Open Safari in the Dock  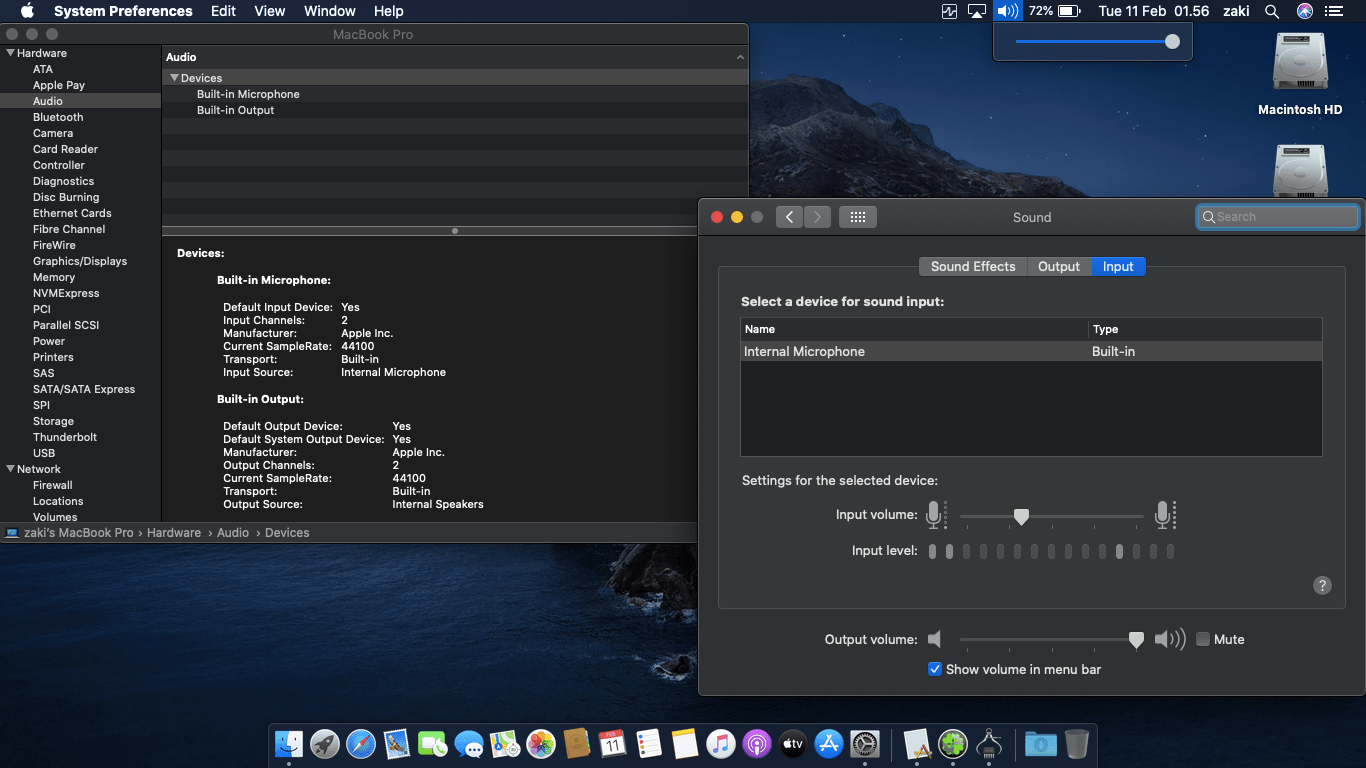pyautogui.click(x=361, y=744)
